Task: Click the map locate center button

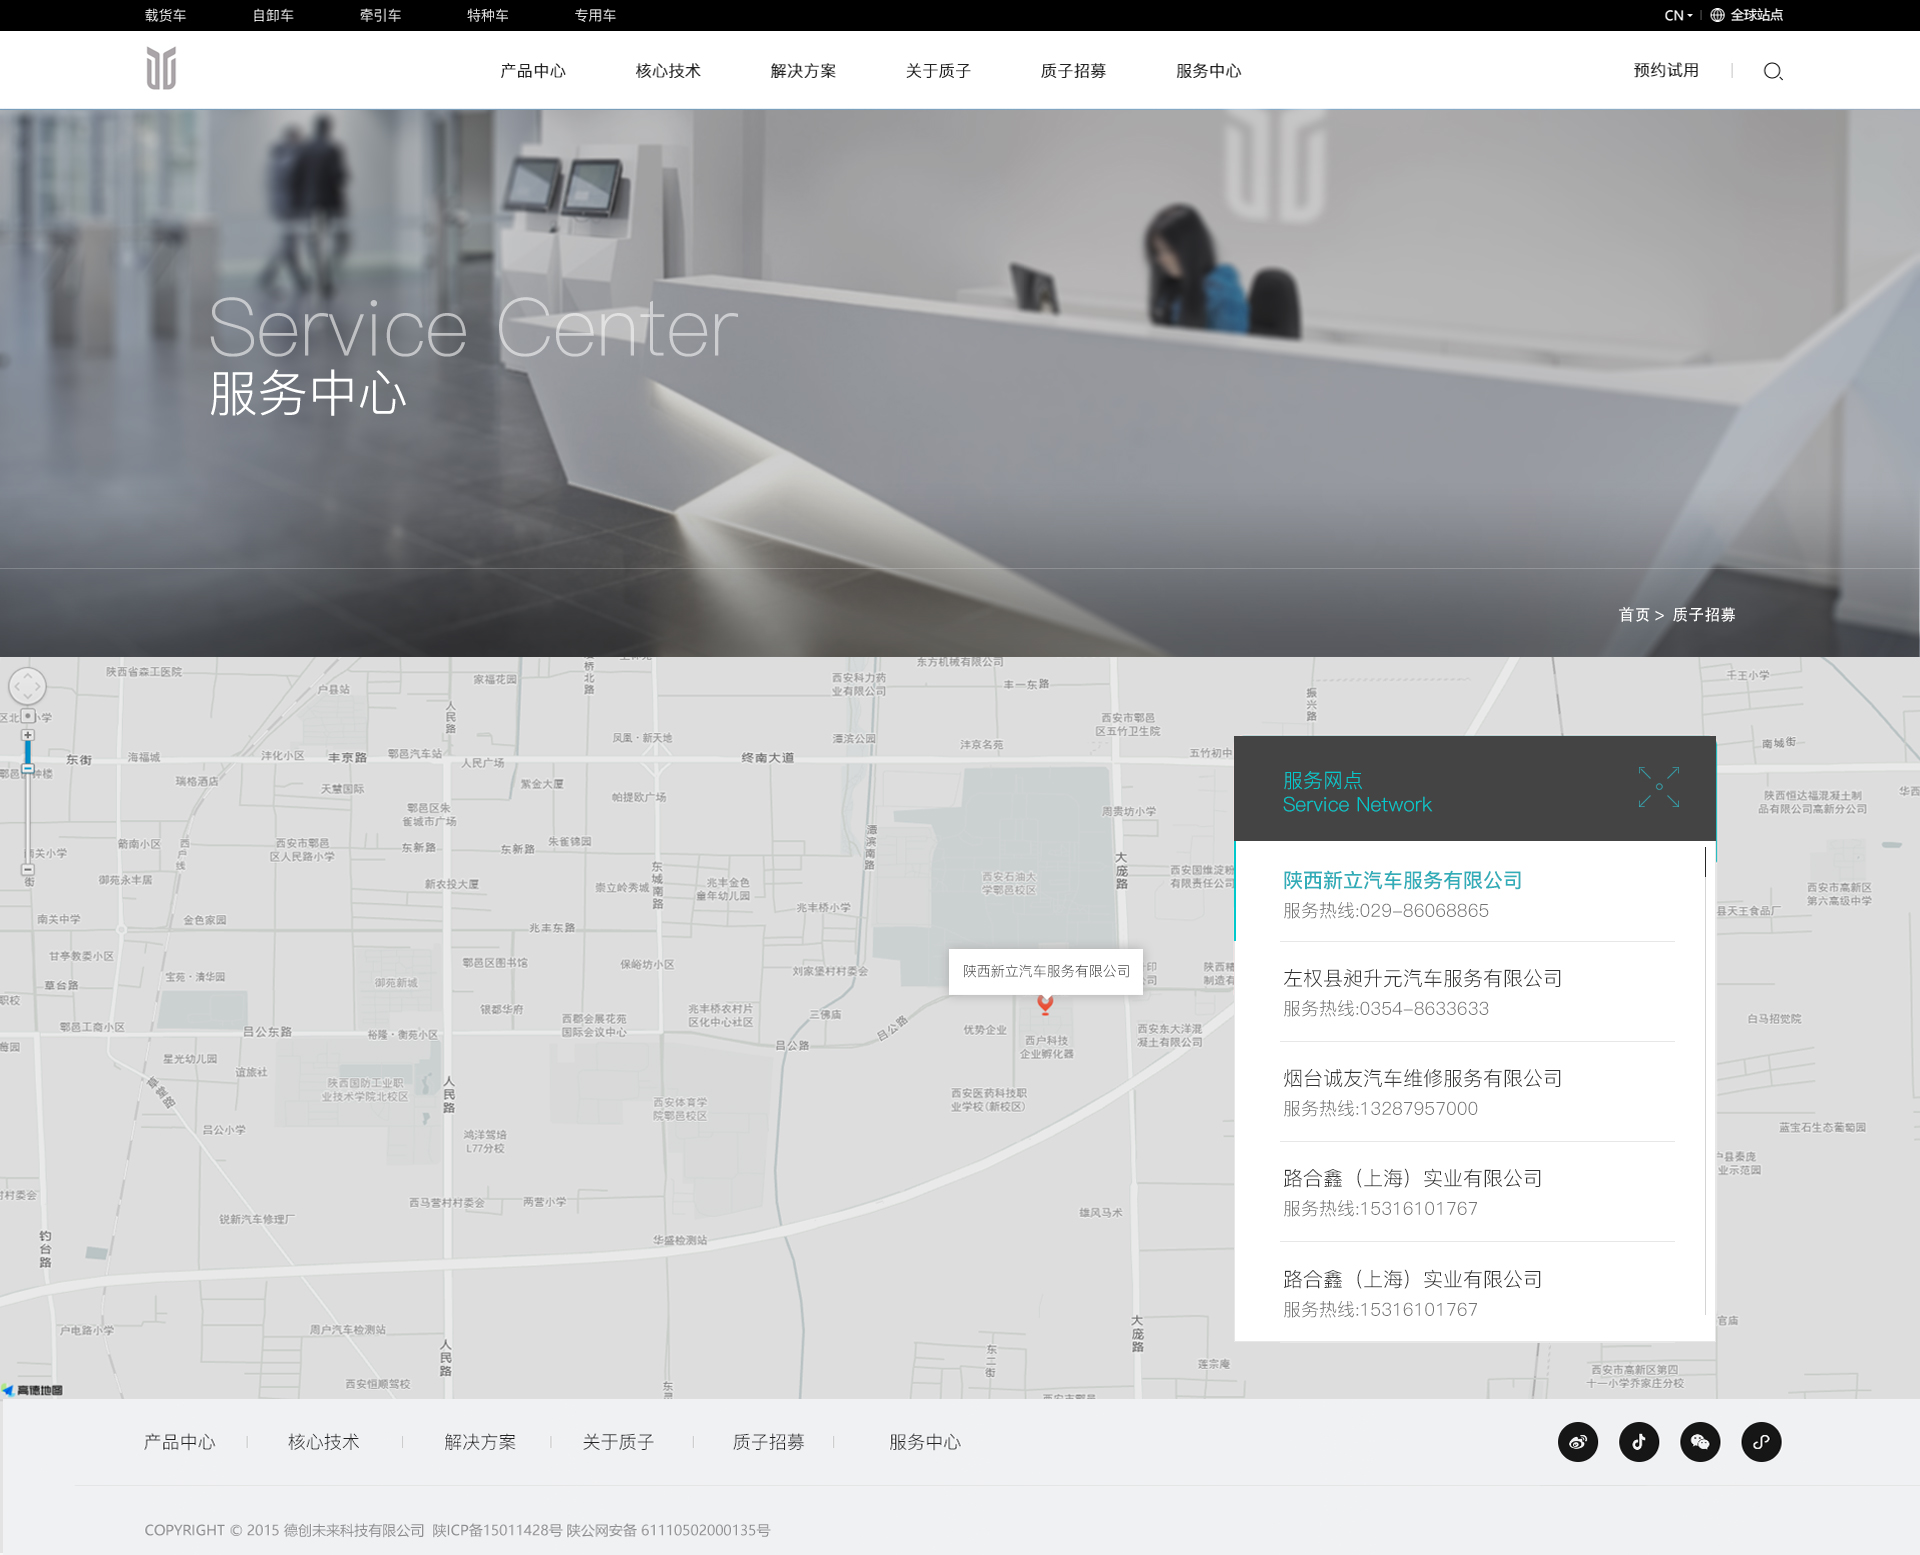Action: click(x=28, y=716)
